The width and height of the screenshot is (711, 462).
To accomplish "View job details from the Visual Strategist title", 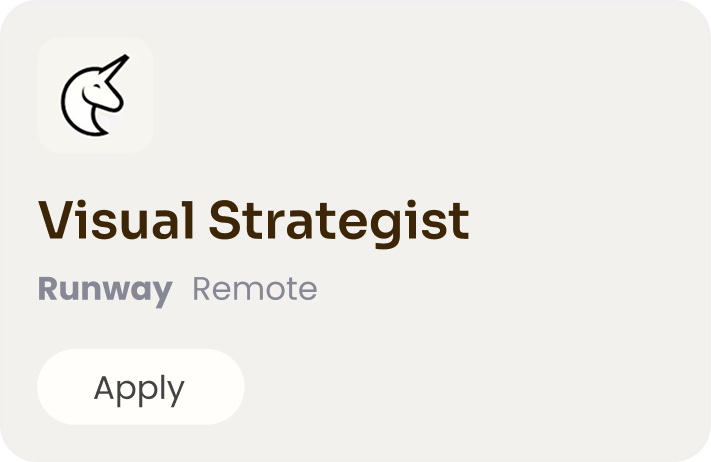I will pyautogui.click(x=253, y=220).
